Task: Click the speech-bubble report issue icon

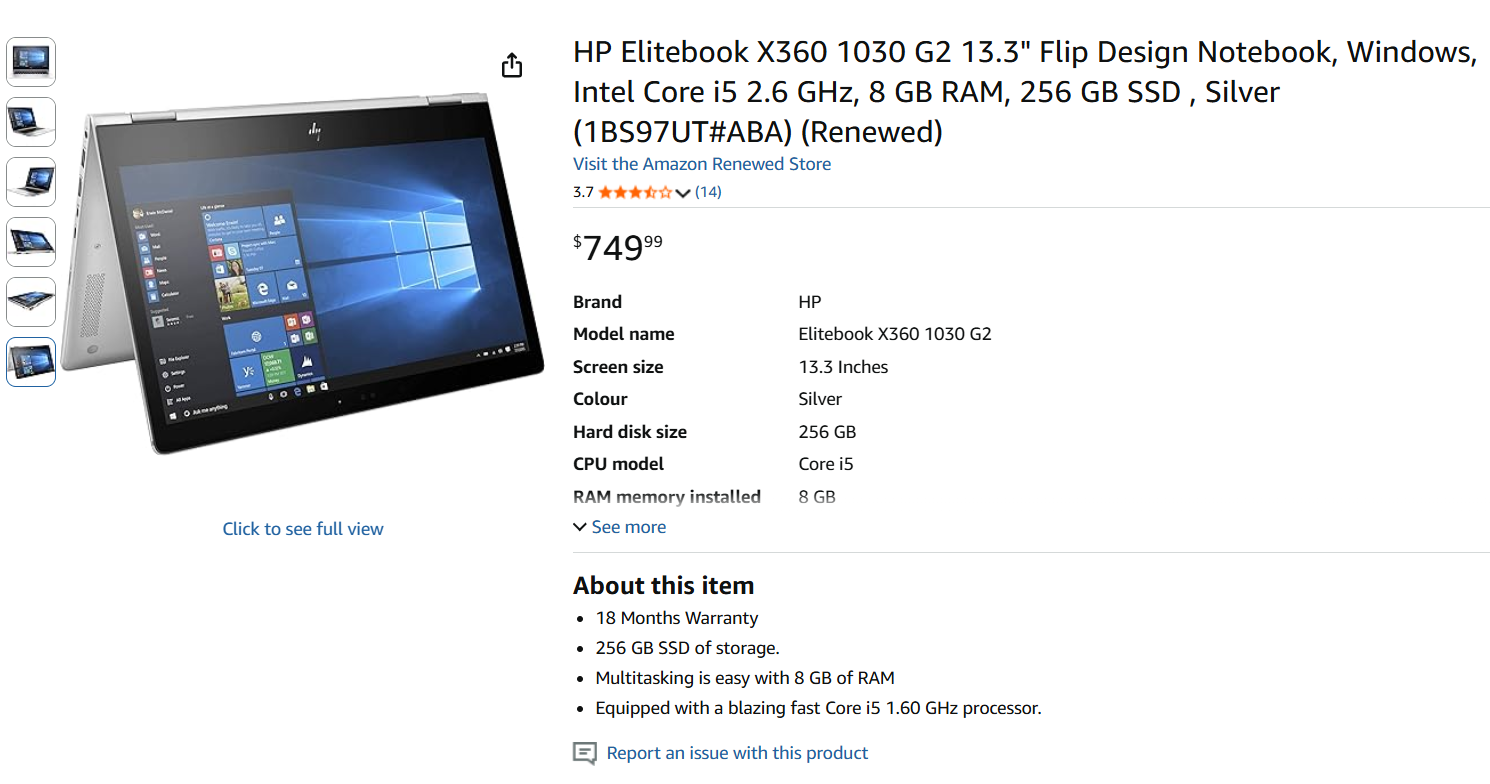Action: pyautogui.click(x=583, y=753)
